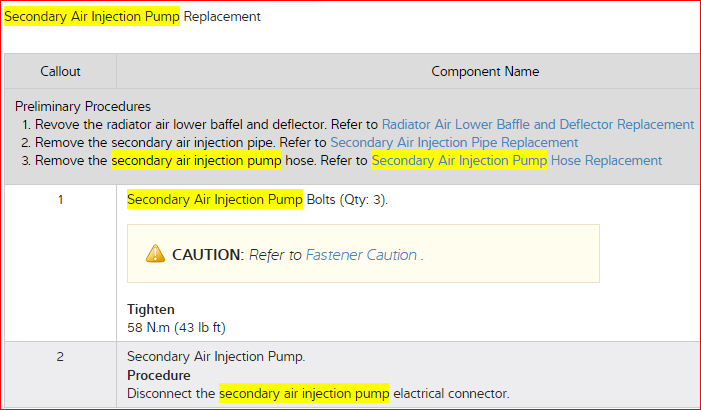Open the Fastener Caution link
Screen dimensions: 701x410
361,255
